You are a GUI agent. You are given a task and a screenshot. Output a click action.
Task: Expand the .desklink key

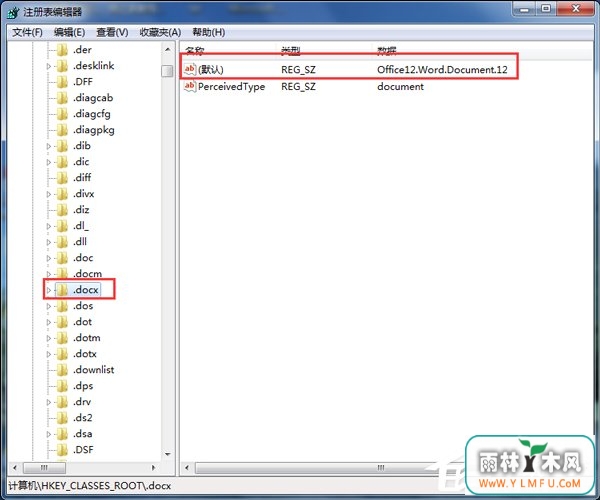coord(49,66)
